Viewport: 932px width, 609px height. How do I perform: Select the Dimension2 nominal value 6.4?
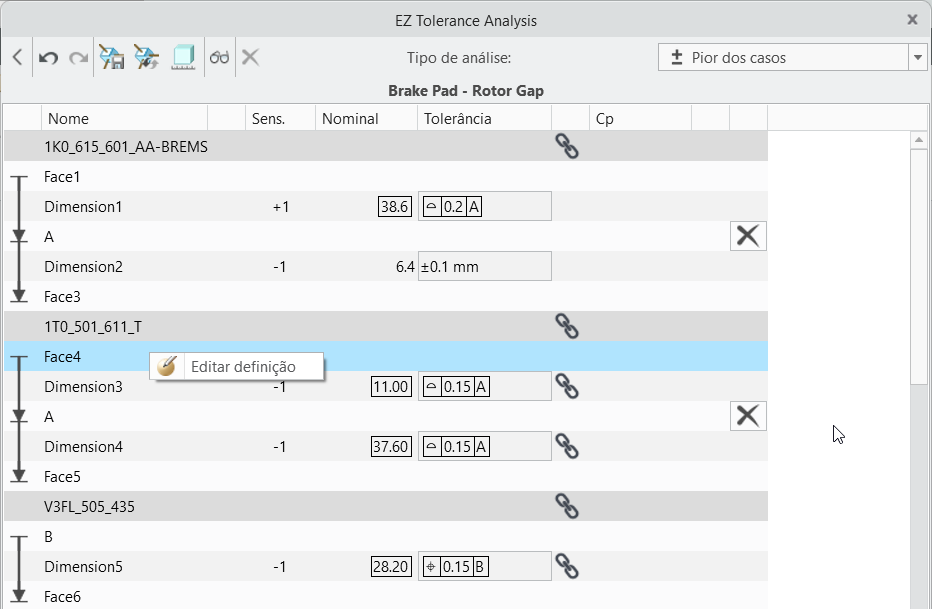coord(405,267)
